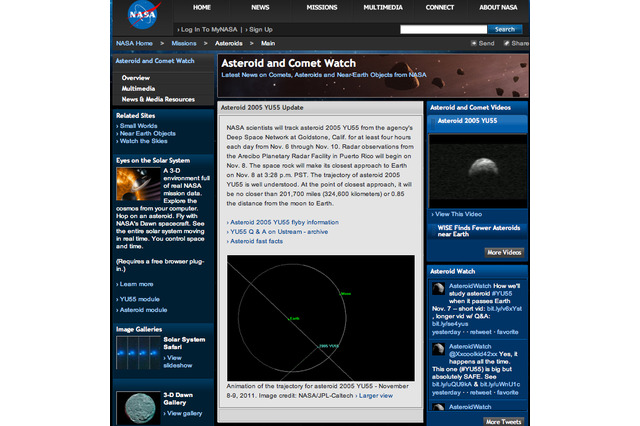The width and height of the screenshot is (640, 426).
Task: Click the Learn more link
Action: click(x=136, y=284)
